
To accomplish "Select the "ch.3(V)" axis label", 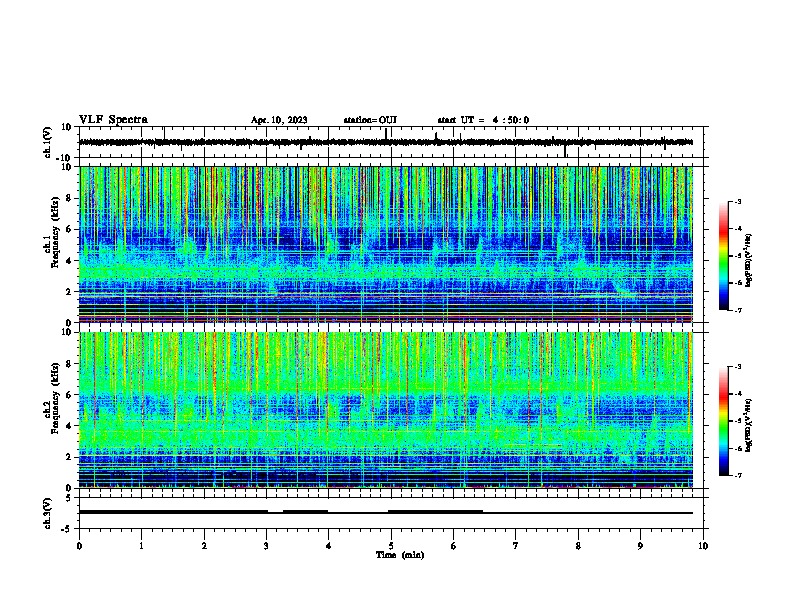I will click(48, 513).
